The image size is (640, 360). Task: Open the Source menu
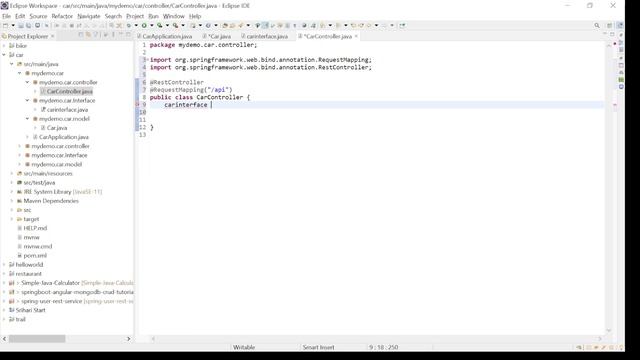[38, 16]
